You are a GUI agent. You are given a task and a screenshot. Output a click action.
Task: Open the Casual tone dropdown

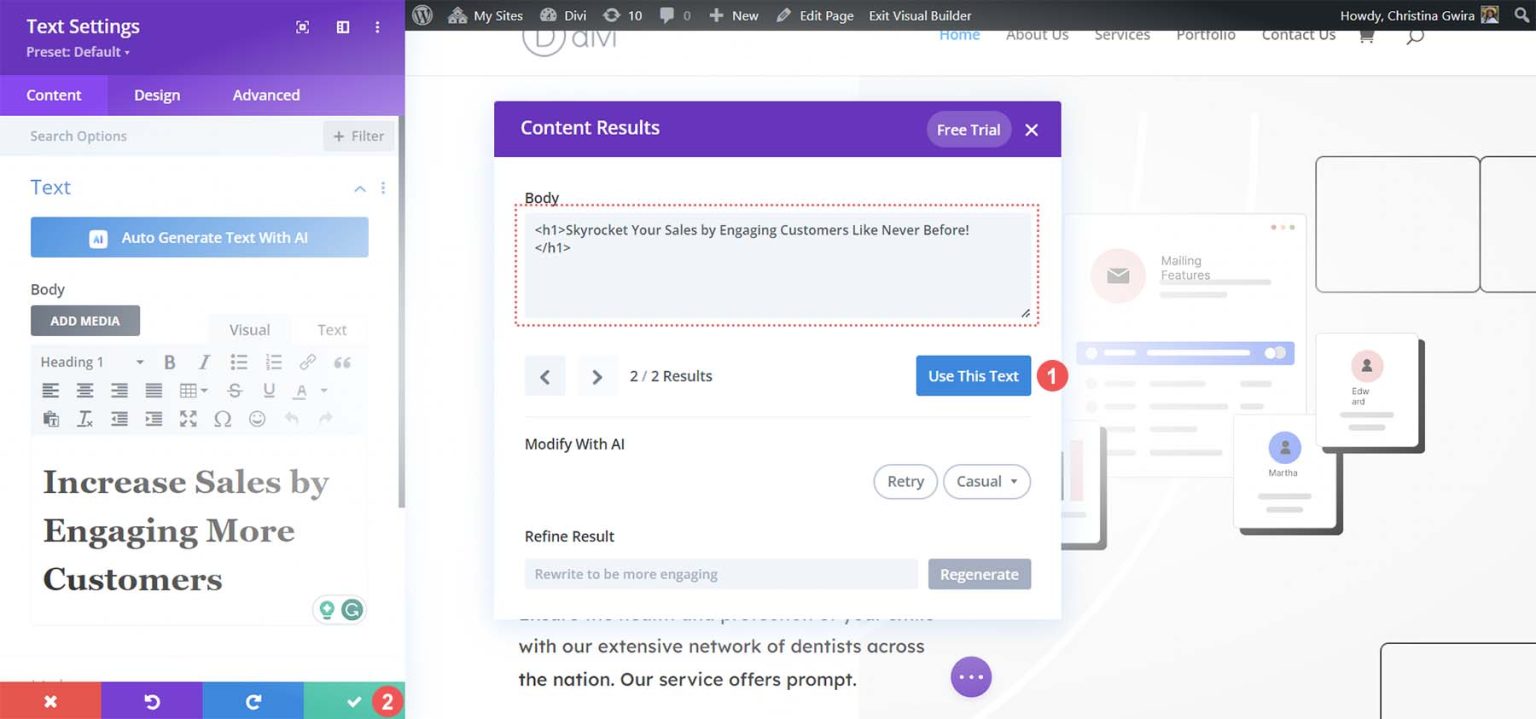pyautogui.click(x=986, y=481)
